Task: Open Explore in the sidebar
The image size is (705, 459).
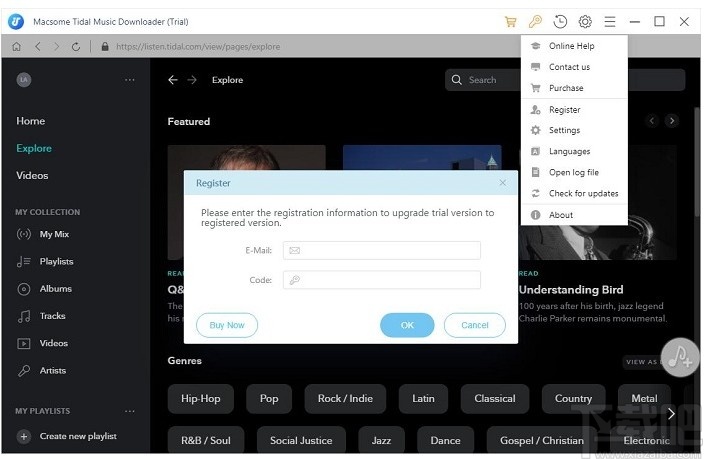Action: pyautogui.click(x=34, y=148)
